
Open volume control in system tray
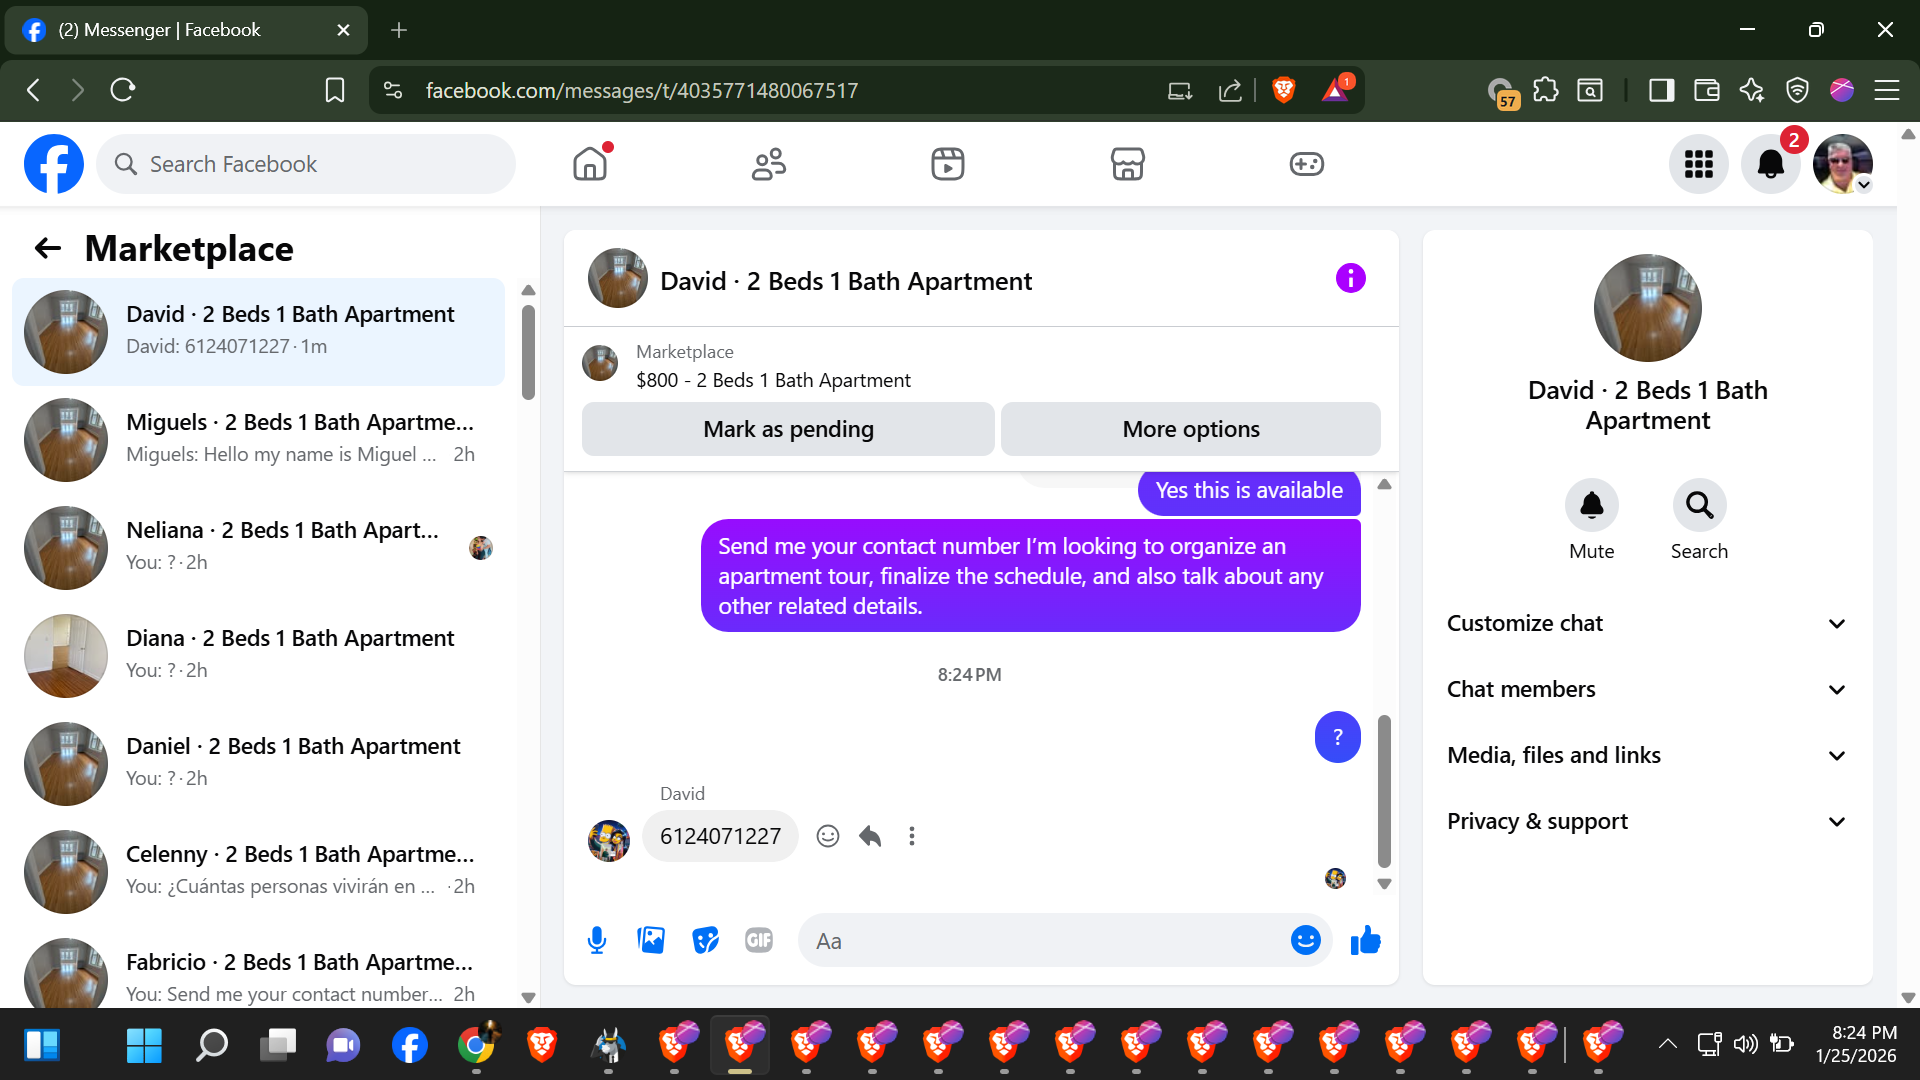pos(1745,1044)
